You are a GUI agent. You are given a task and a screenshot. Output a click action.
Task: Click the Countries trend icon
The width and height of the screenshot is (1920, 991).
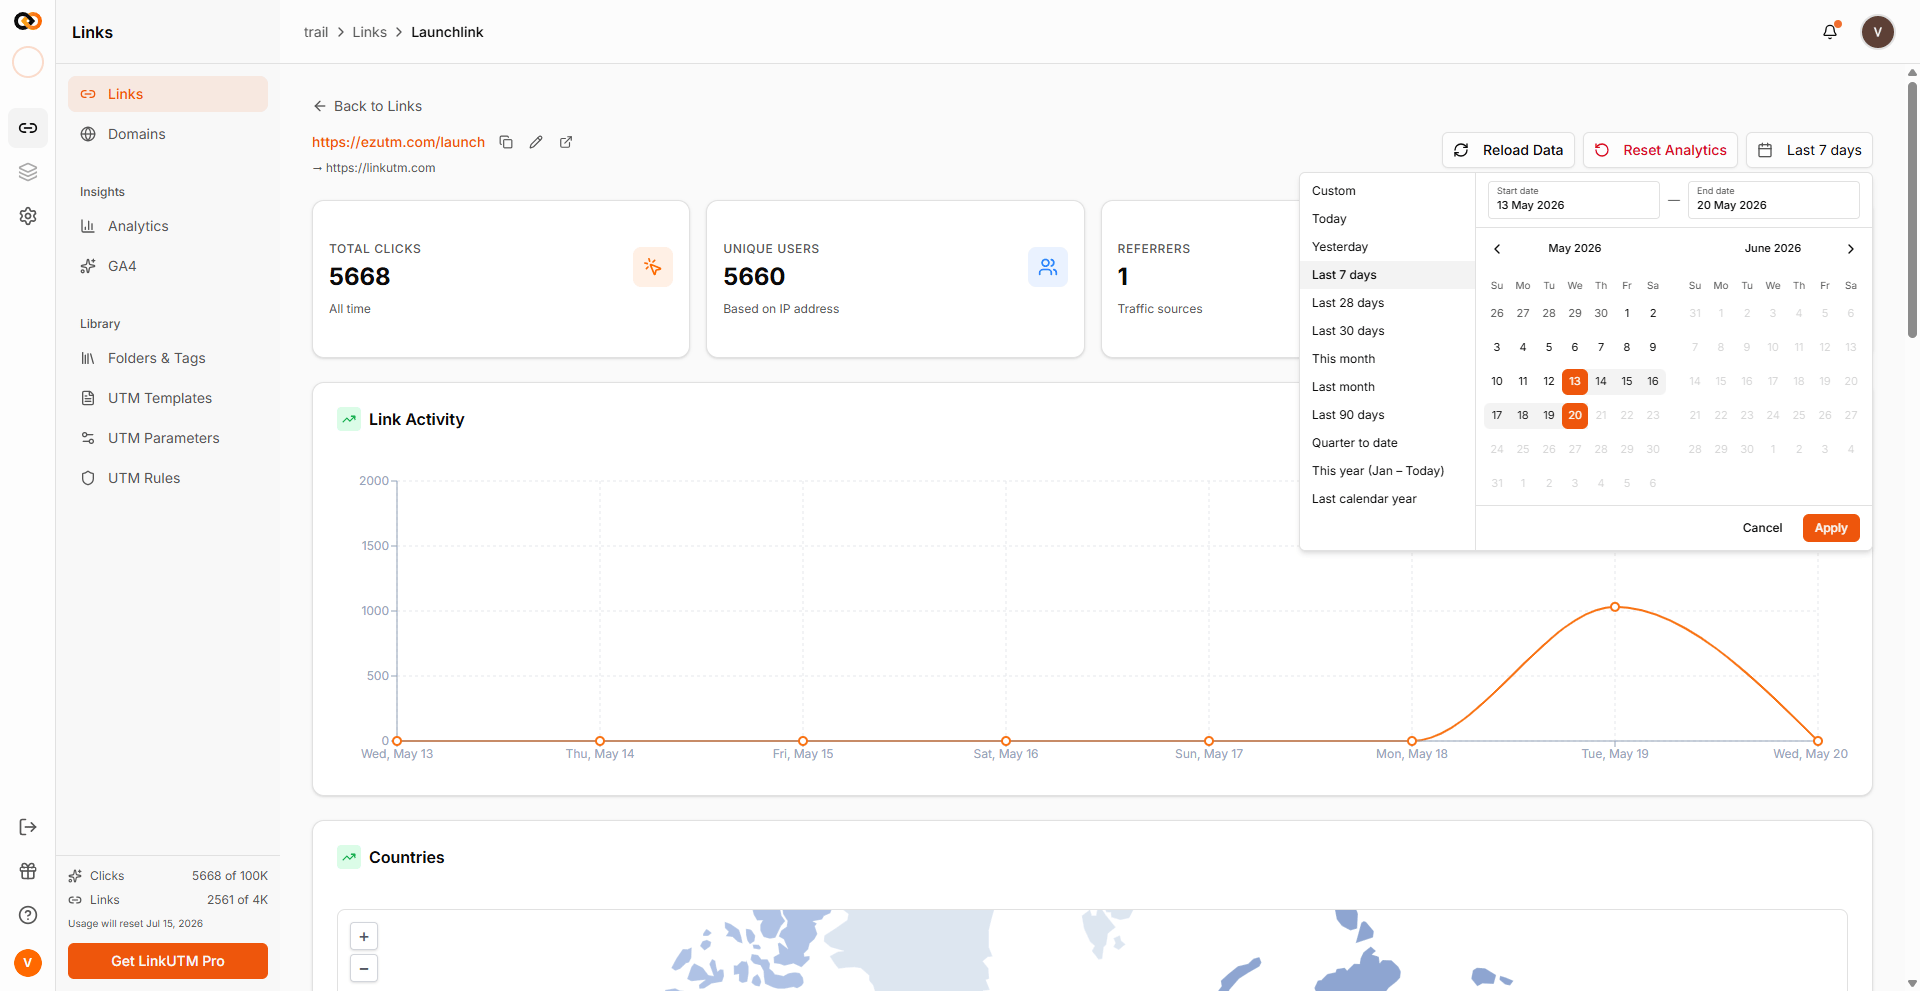tap(349, 857)
